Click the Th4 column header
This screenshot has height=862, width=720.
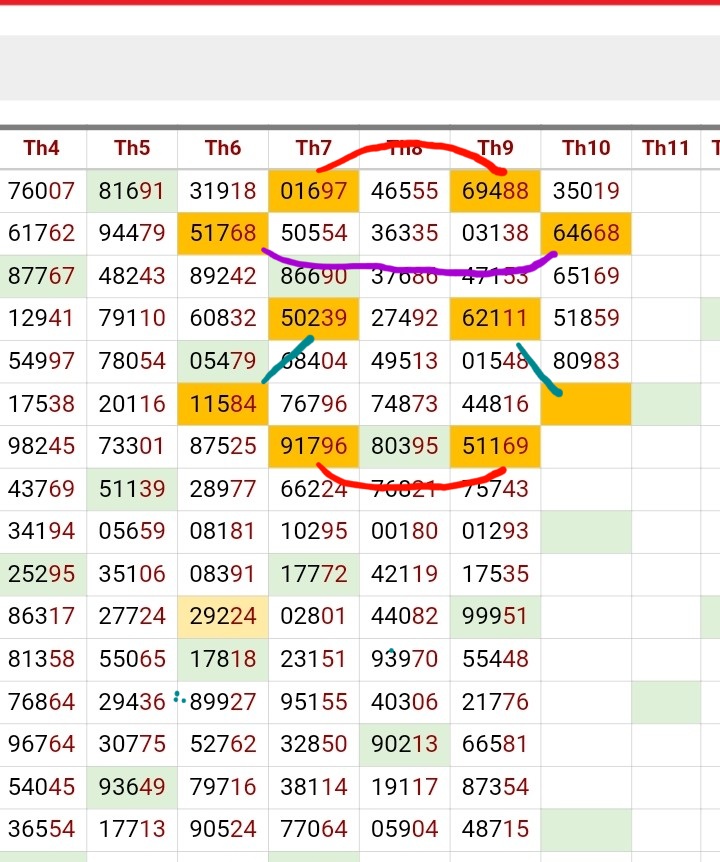point(42,148)
